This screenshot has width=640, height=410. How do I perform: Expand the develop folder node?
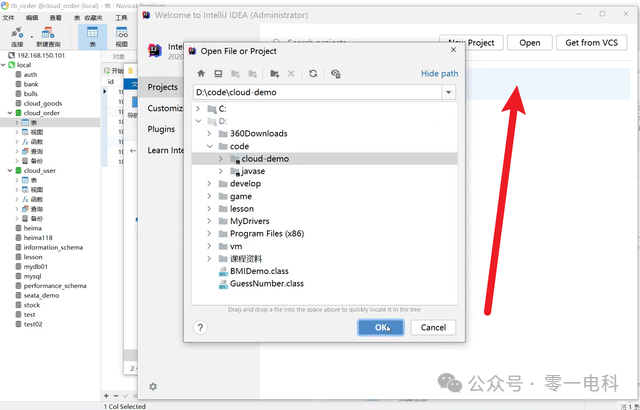click(209, 184)
